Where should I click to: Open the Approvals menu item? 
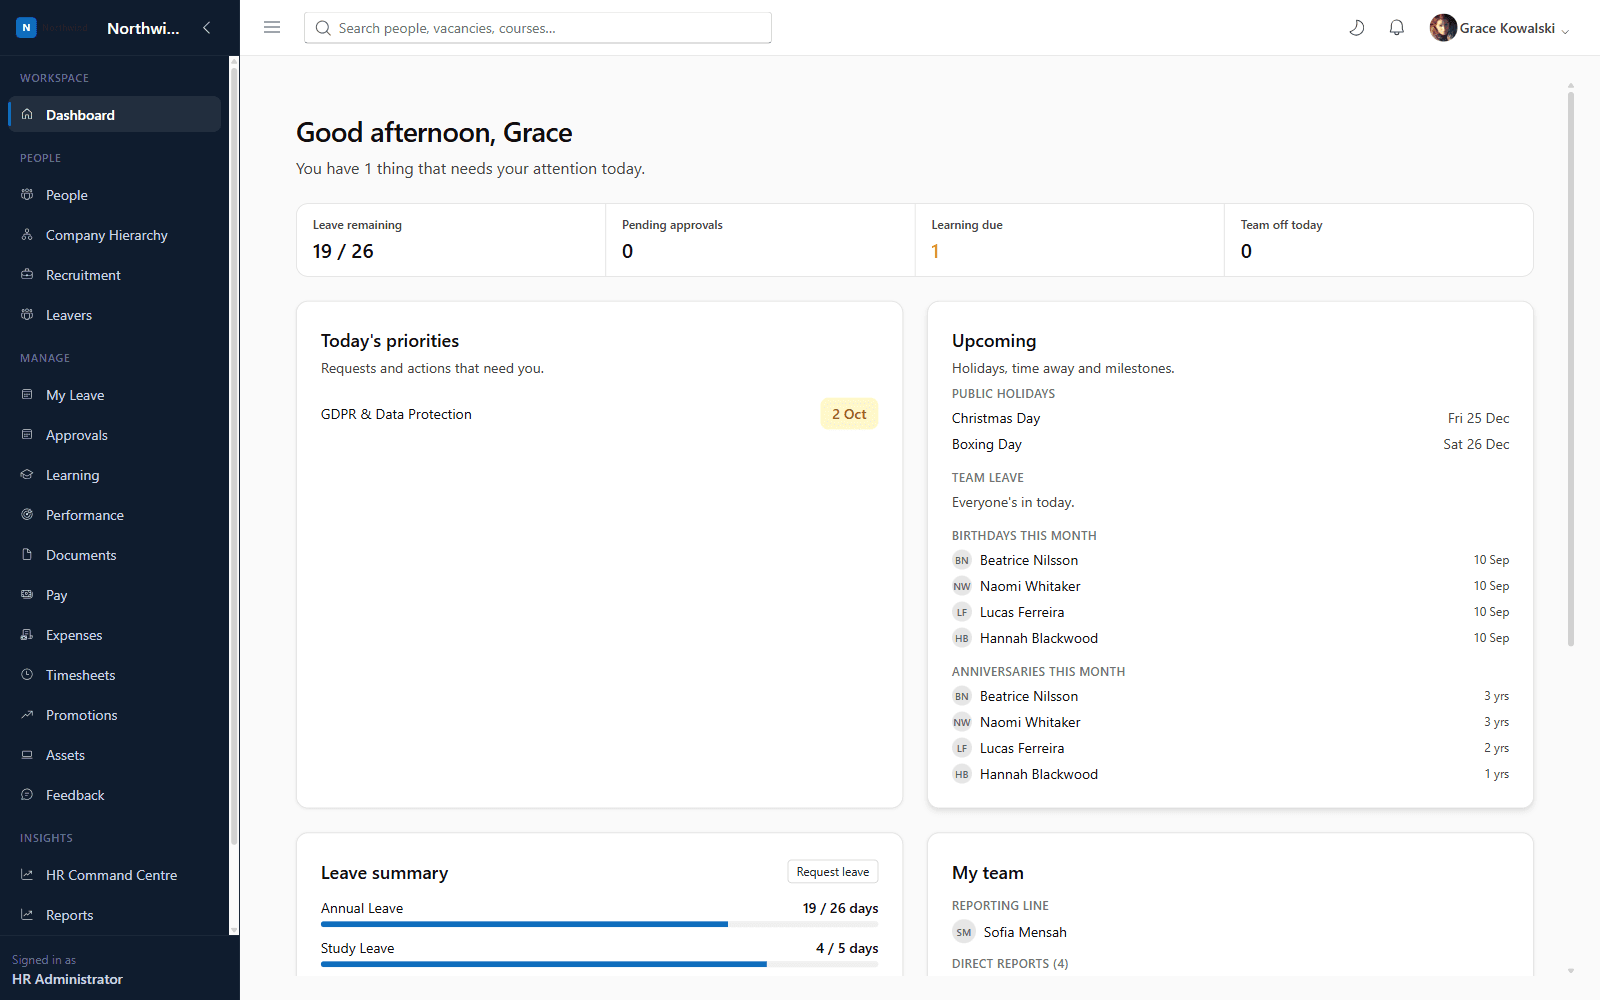(x=114, y=435)
